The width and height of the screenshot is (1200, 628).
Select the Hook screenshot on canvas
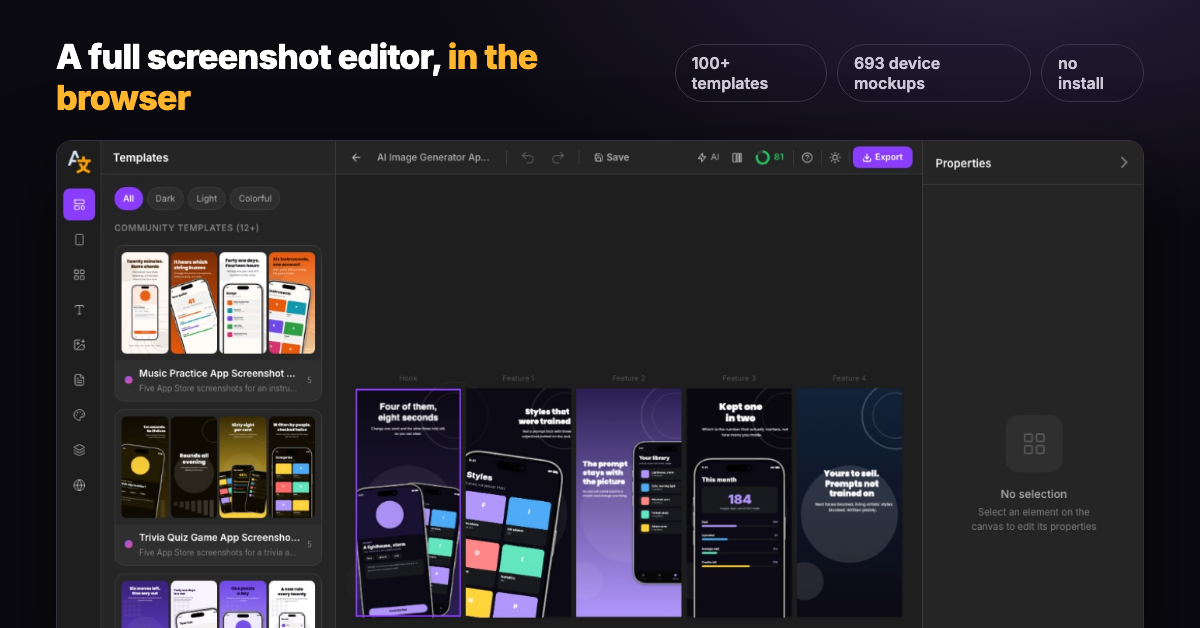pyautogui.click(x=408, y=503)
